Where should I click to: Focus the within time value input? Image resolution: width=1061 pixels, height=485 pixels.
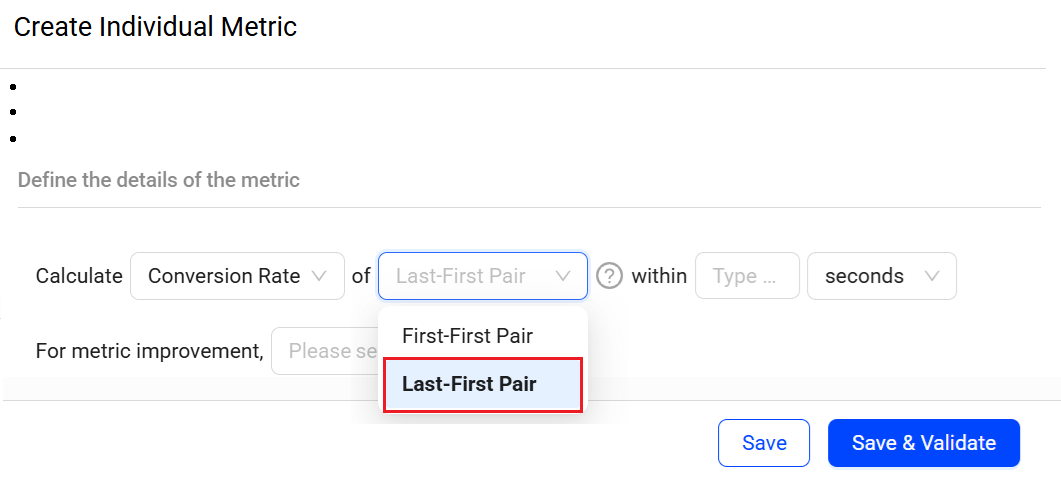coord(747,276)
